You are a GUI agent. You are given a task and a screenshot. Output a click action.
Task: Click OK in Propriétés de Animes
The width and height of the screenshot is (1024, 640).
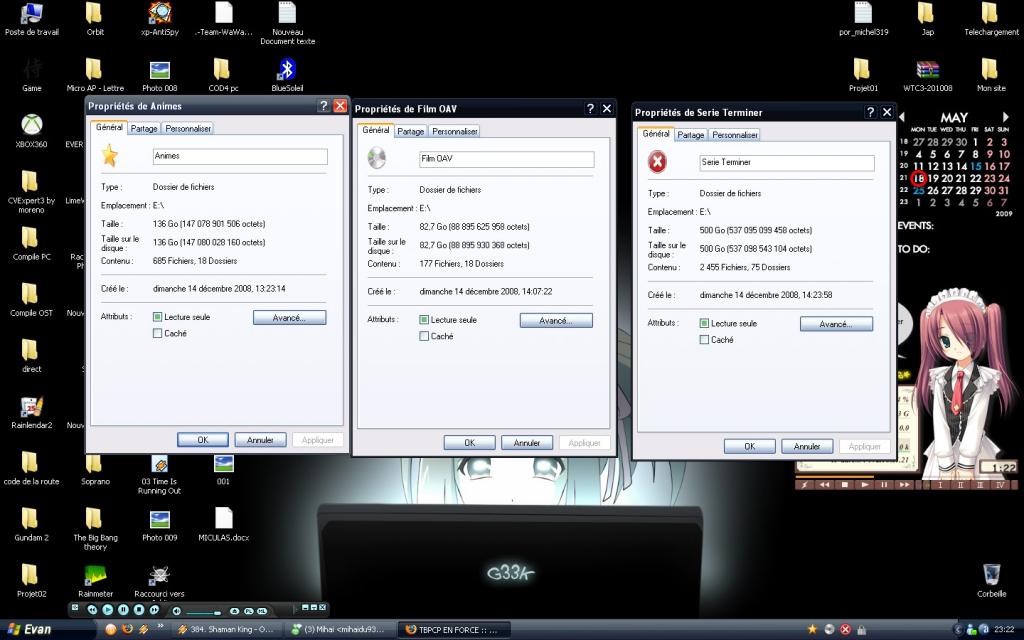[202, 440]
